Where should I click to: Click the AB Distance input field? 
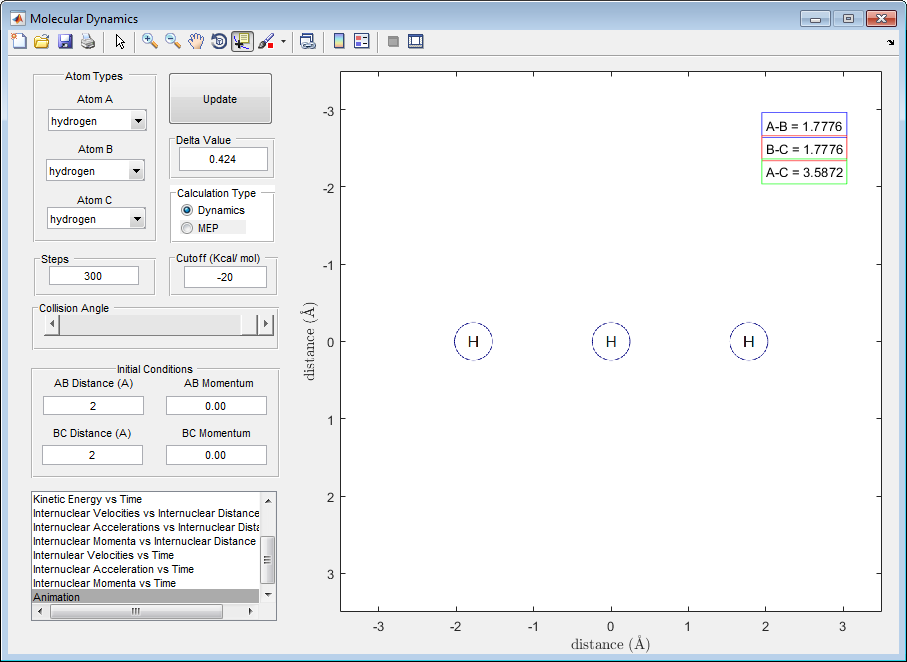point(93,406)
